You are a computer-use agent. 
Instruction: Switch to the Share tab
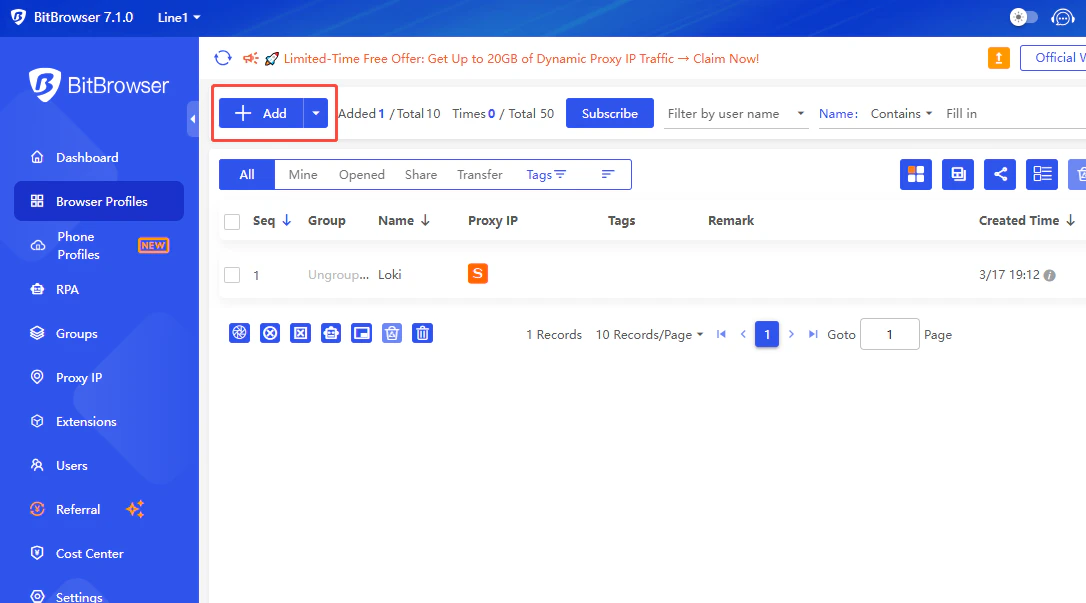[x=421, y=174]
